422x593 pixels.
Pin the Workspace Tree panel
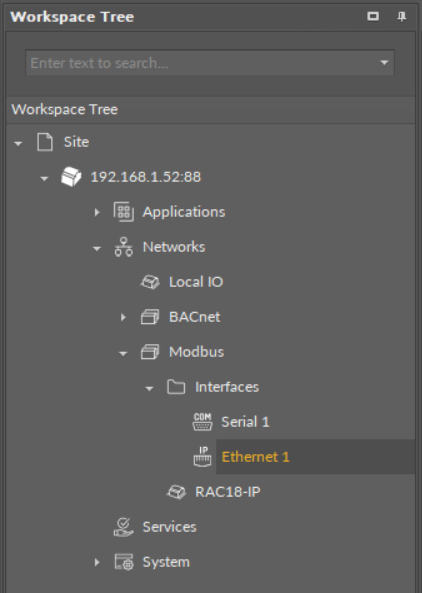coord(402,16)
